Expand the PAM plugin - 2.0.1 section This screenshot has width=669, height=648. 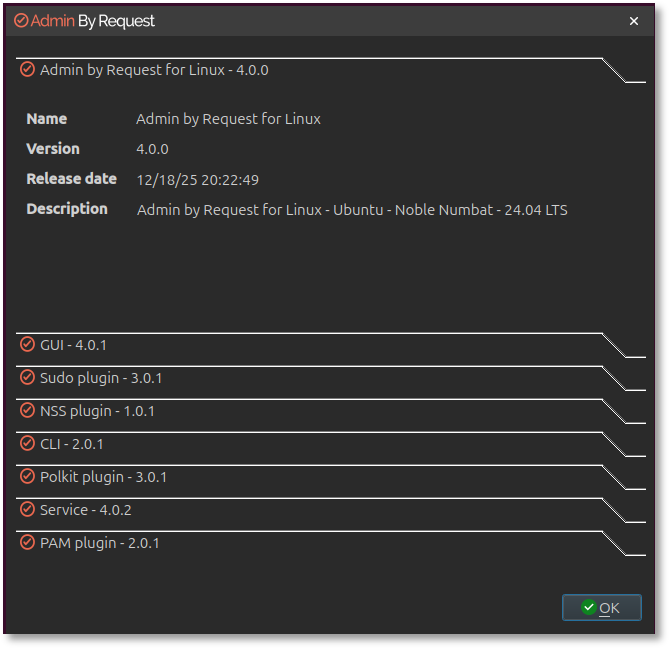100,543
